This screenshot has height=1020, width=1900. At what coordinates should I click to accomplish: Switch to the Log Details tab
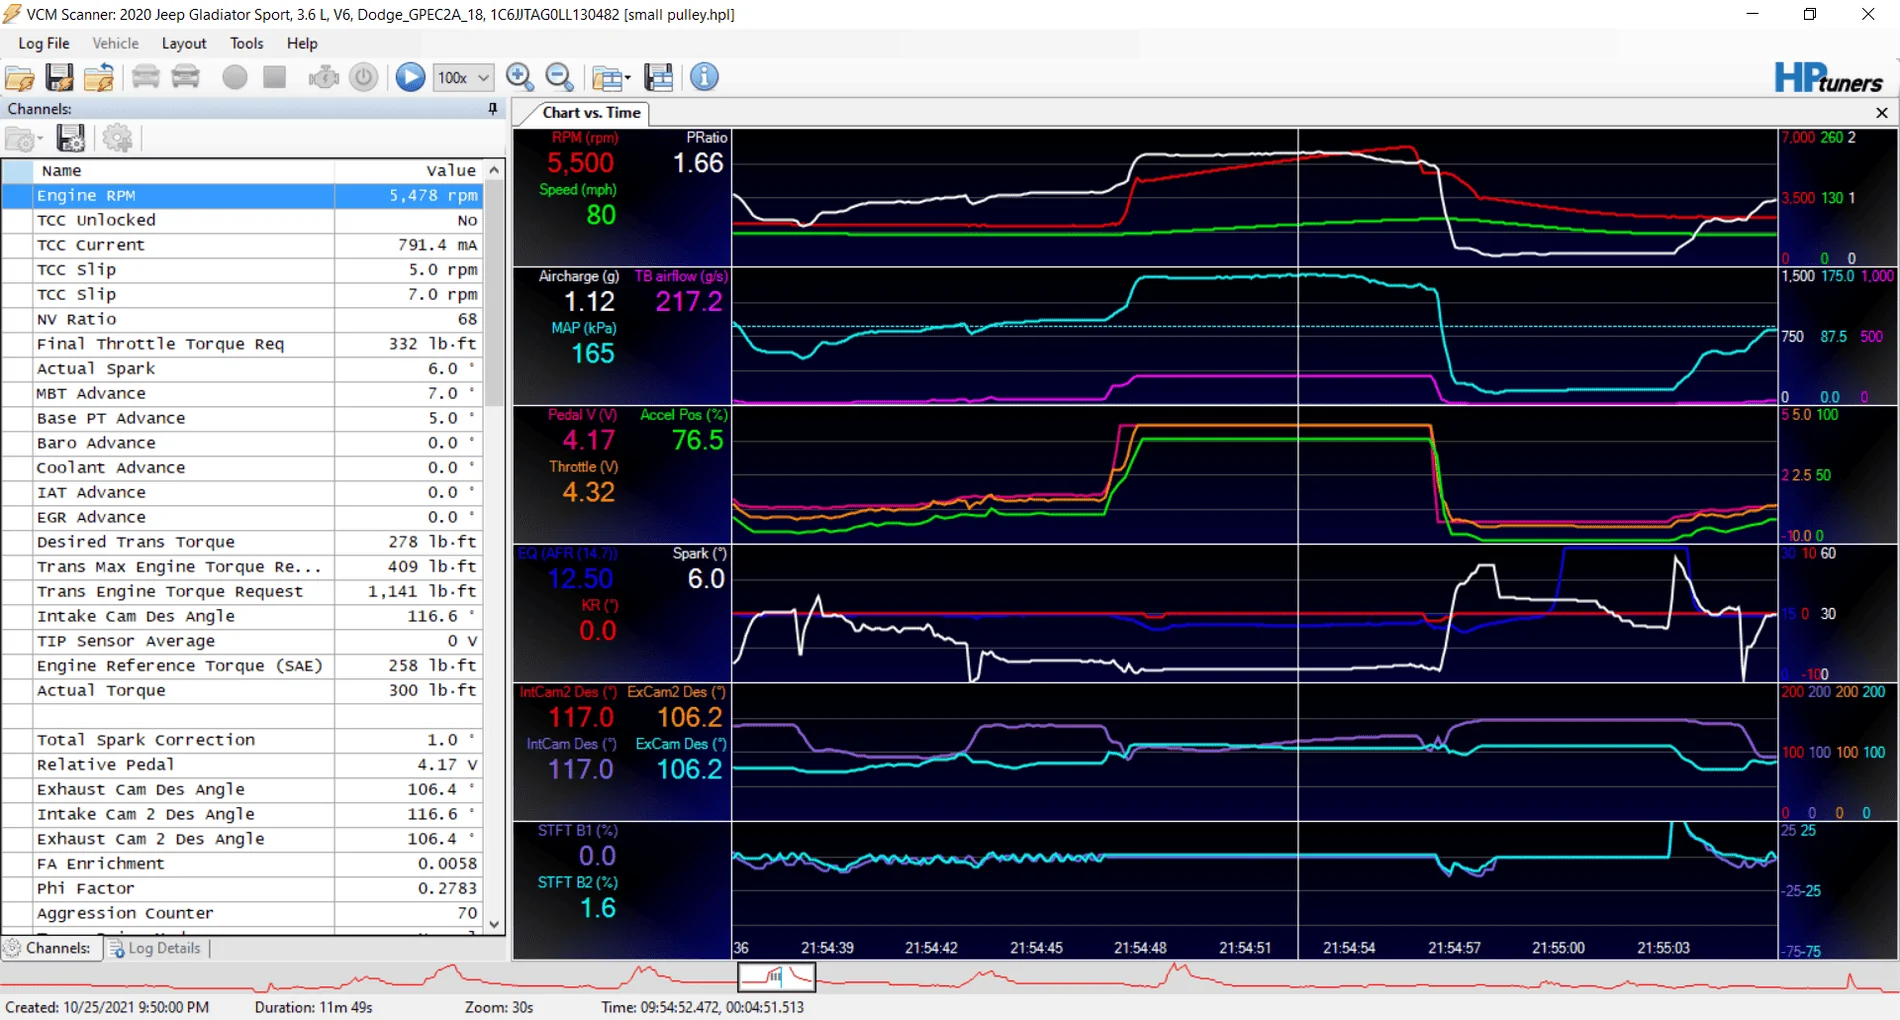tap(155, 948)
